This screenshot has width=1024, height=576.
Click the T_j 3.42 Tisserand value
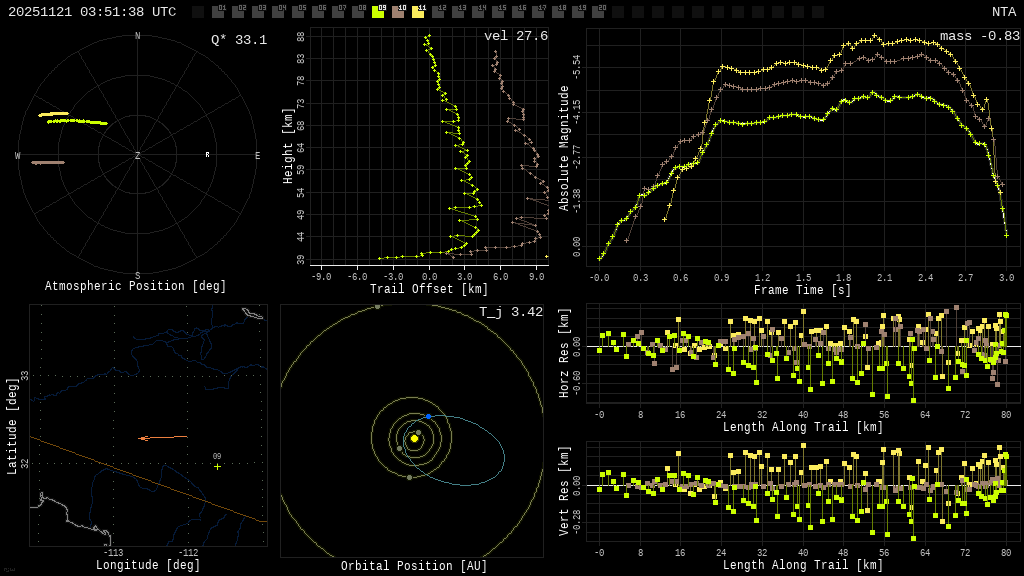pos(510,312)
